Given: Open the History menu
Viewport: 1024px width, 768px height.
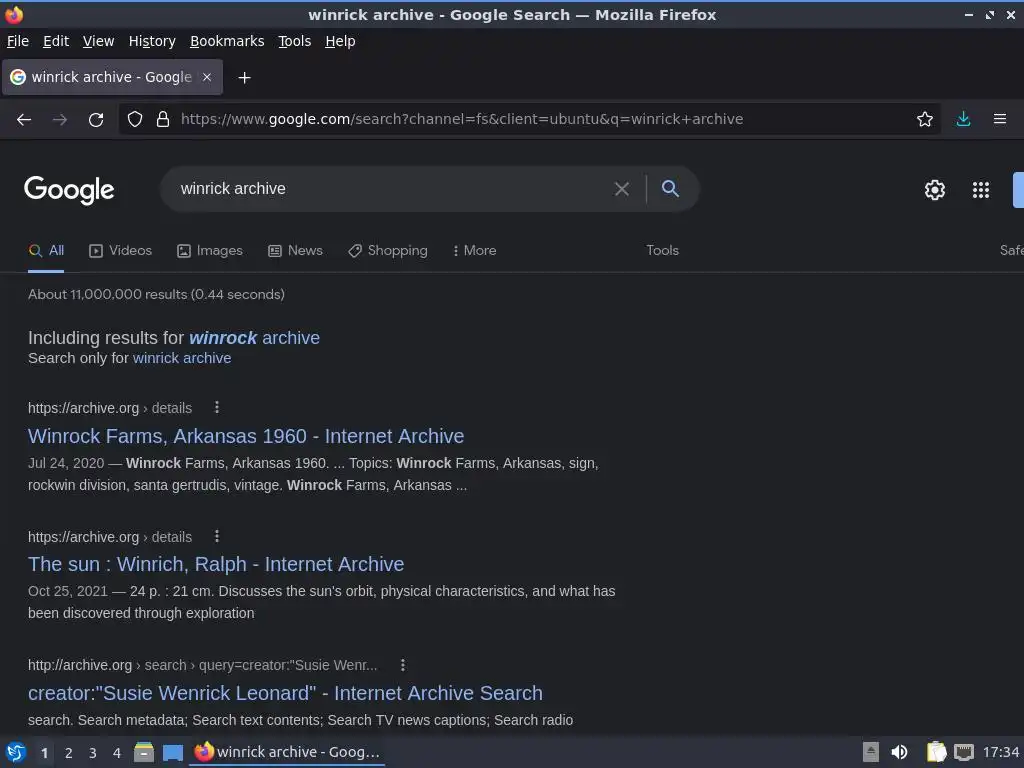Looking at the screenshot, I should point(152,41).
